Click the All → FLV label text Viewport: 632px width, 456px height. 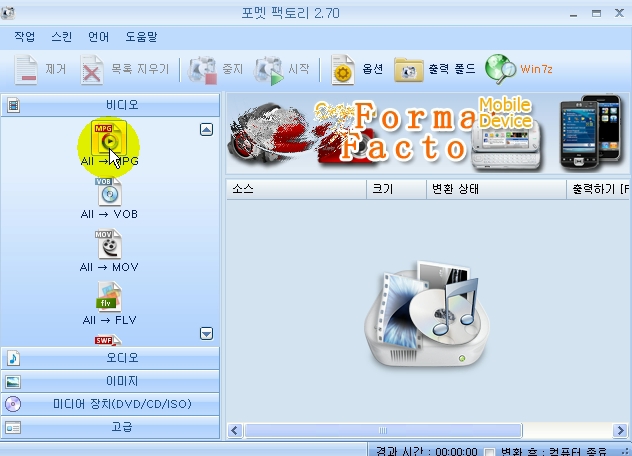pyautogui.click(x=109, y=320)
